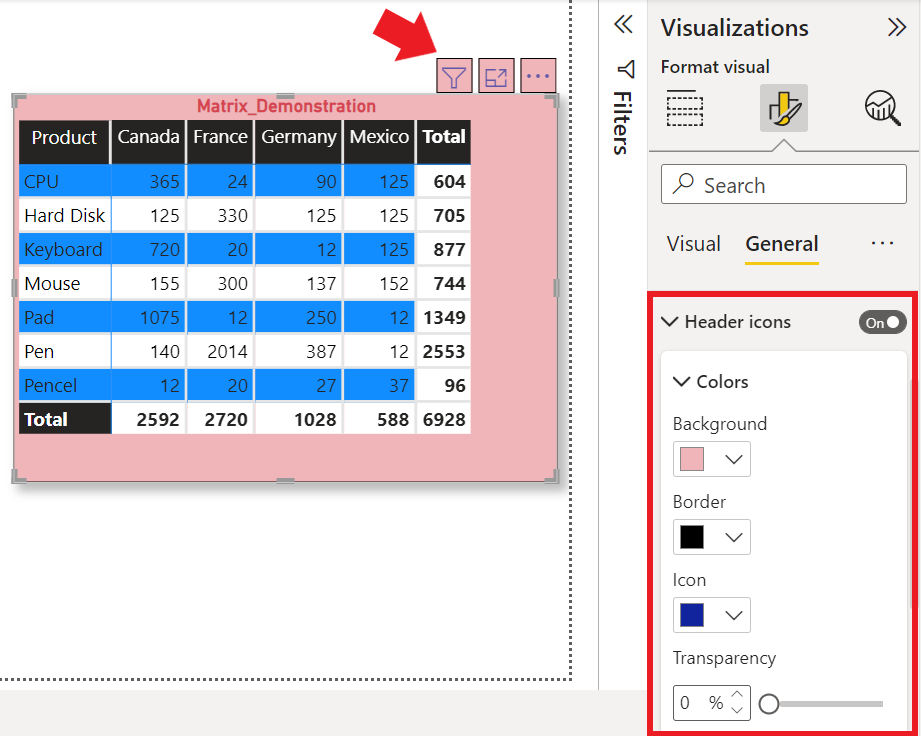Select the Pen row header
This screenshot has width=921, height=736.
point(65,351)
